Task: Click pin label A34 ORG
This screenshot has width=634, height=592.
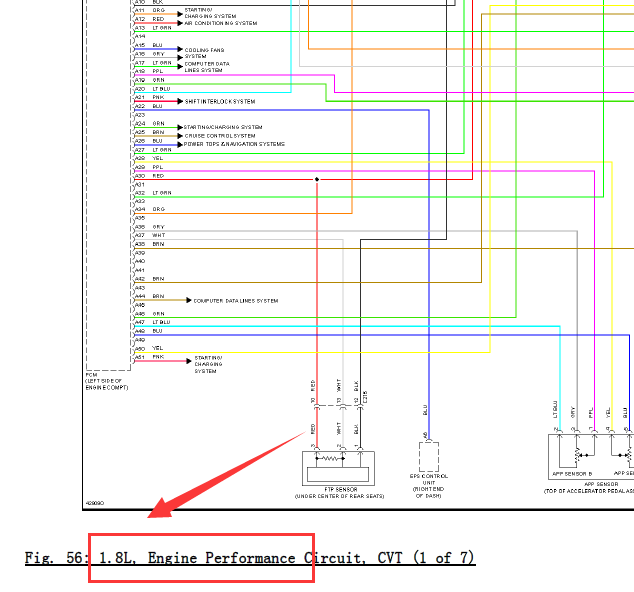Action: [150, 209]
